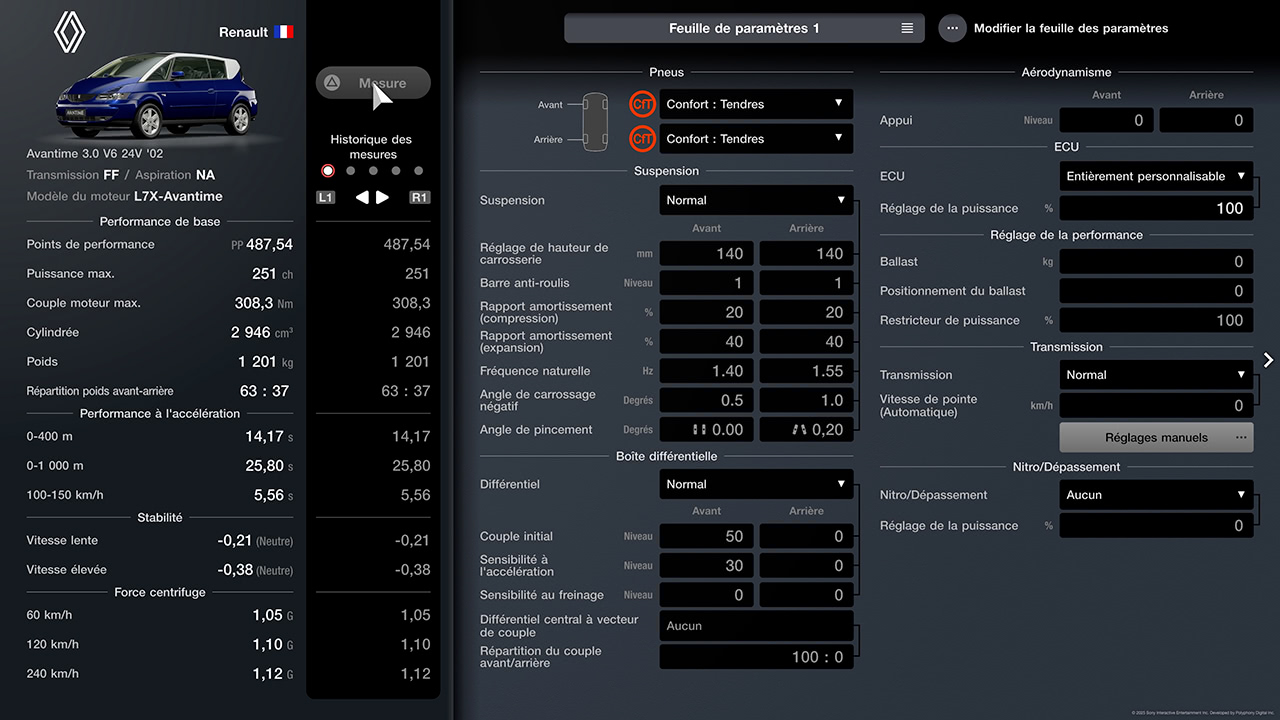Show previous measurement with left arrow
This screenshot has height=720, width=1280.
(362, 197)
